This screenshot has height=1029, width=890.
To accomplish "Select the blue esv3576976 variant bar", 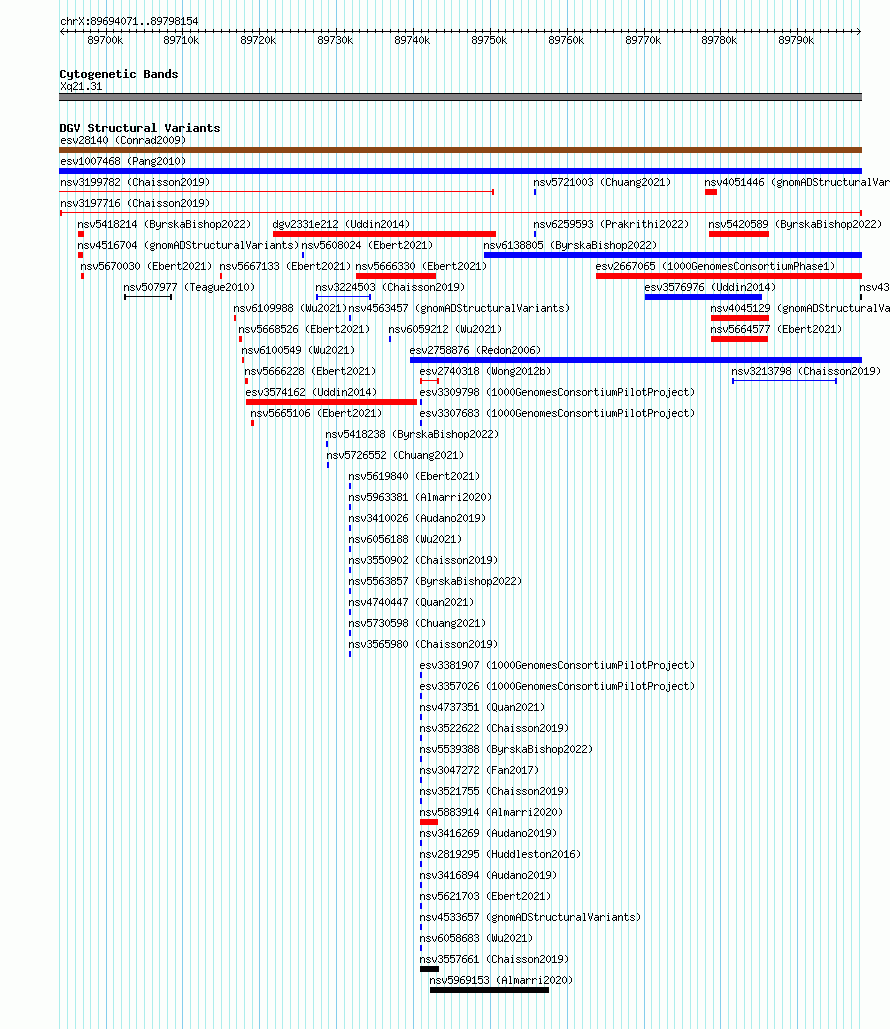I will pyautogui.click(x=703, y=297).
